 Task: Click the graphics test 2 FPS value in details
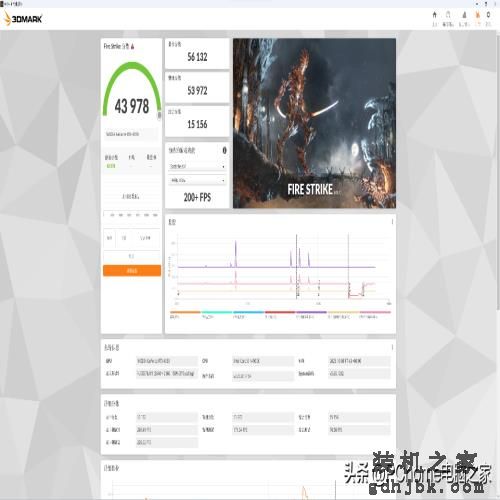(x=167, y=443)
